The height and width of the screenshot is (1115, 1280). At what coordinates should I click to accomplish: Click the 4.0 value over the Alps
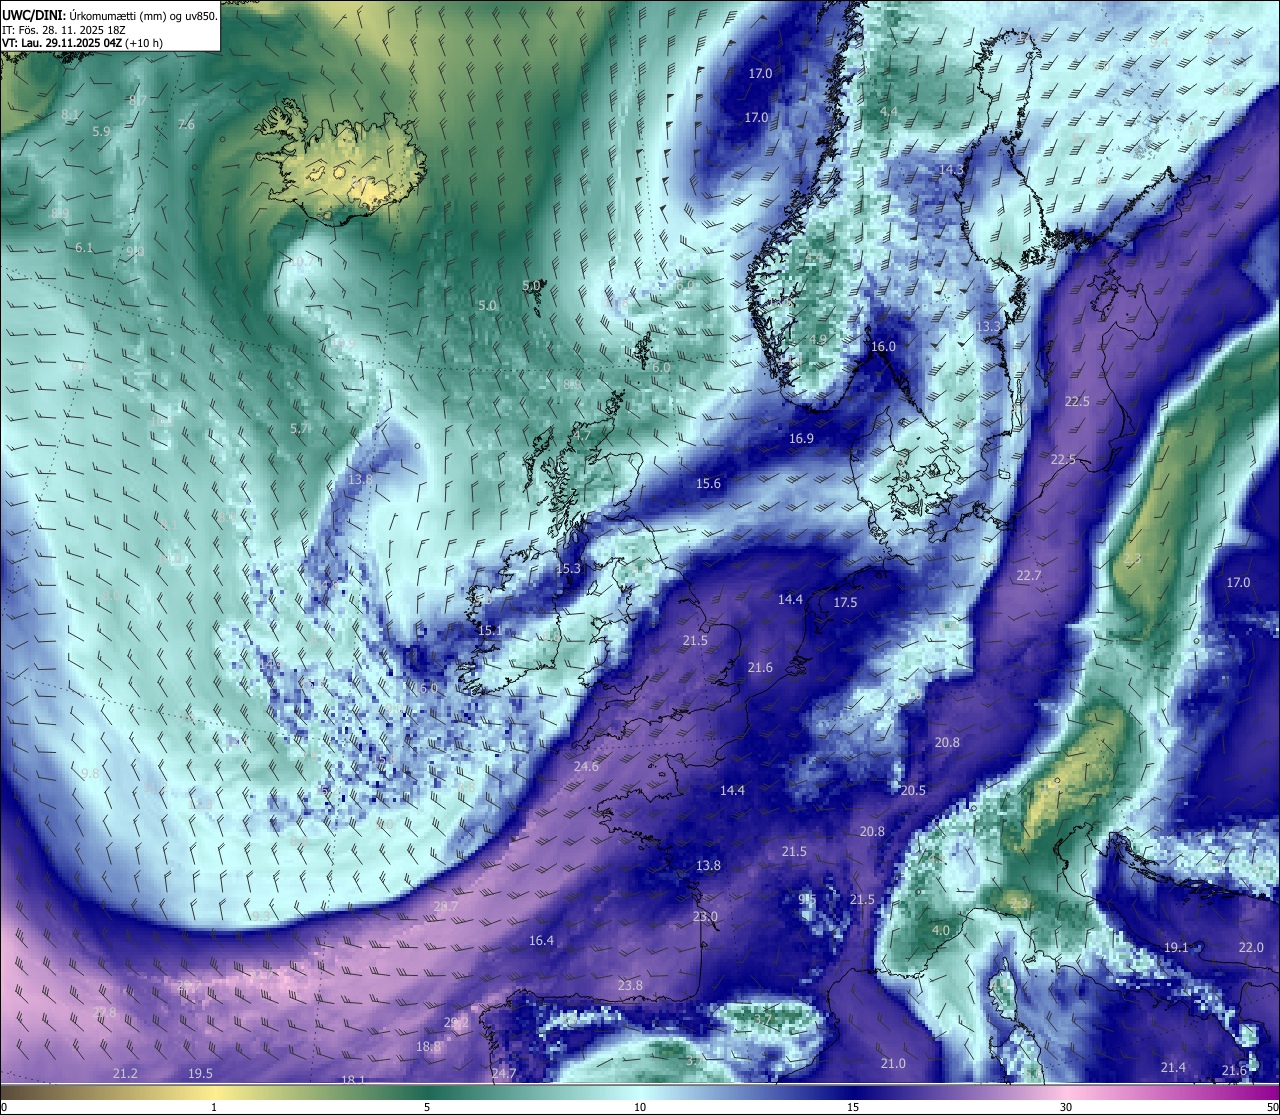click(x=941, y=931)
